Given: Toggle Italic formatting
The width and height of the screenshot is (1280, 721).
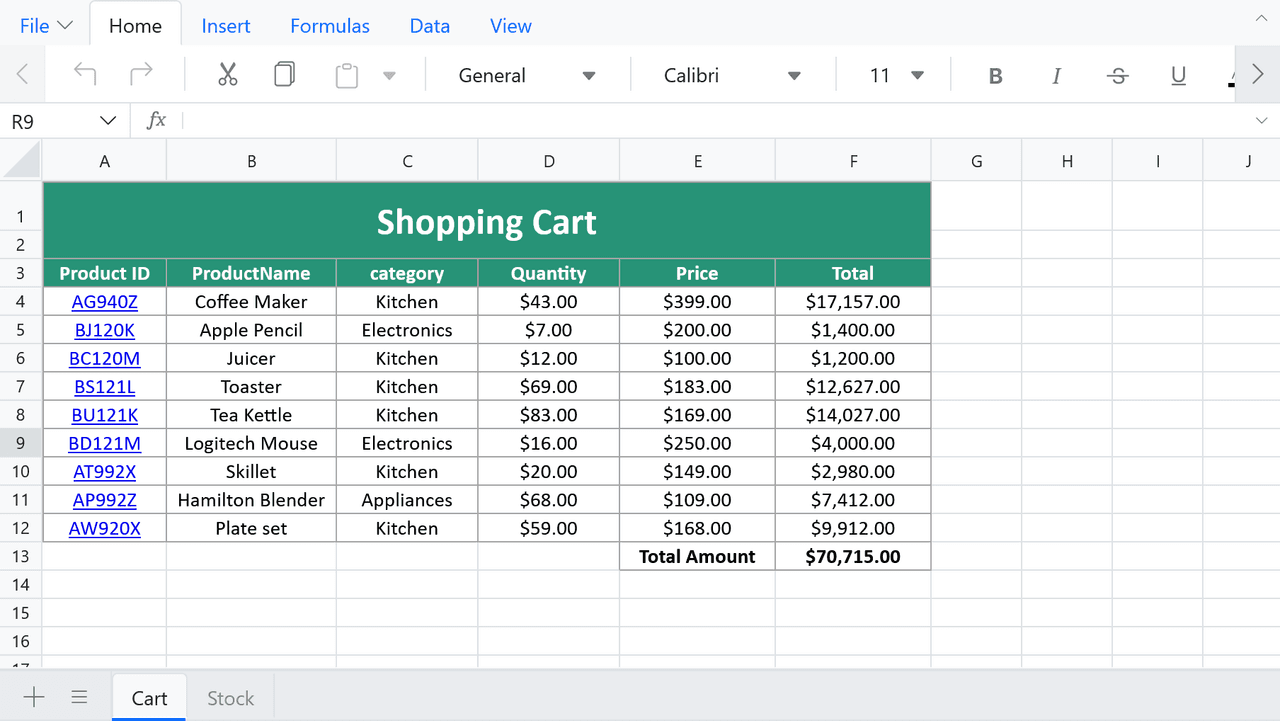Looking at the screenshot, I should (1056, 76).
